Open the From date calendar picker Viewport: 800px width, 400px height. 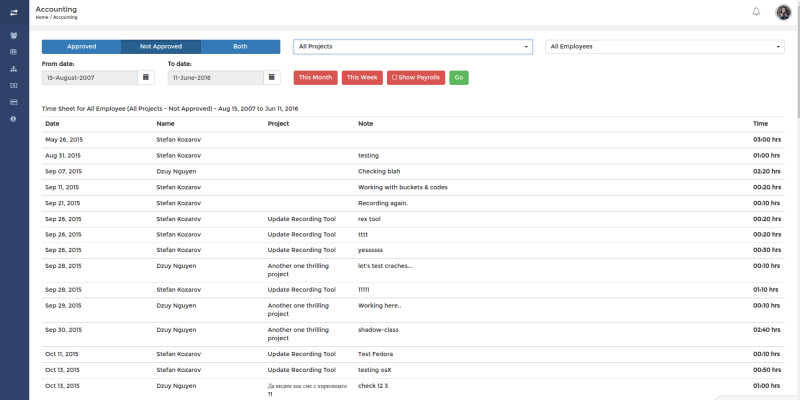(146, 78)
